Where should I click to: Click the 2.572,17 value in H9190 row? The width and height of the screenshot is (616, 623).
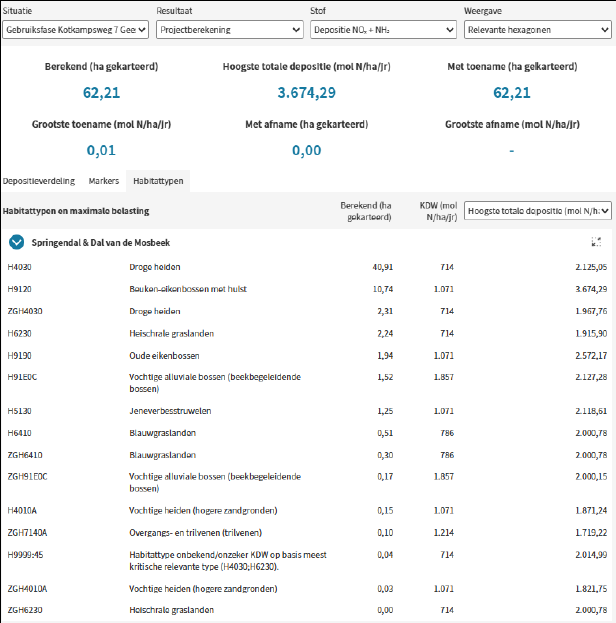pos(591,356)
